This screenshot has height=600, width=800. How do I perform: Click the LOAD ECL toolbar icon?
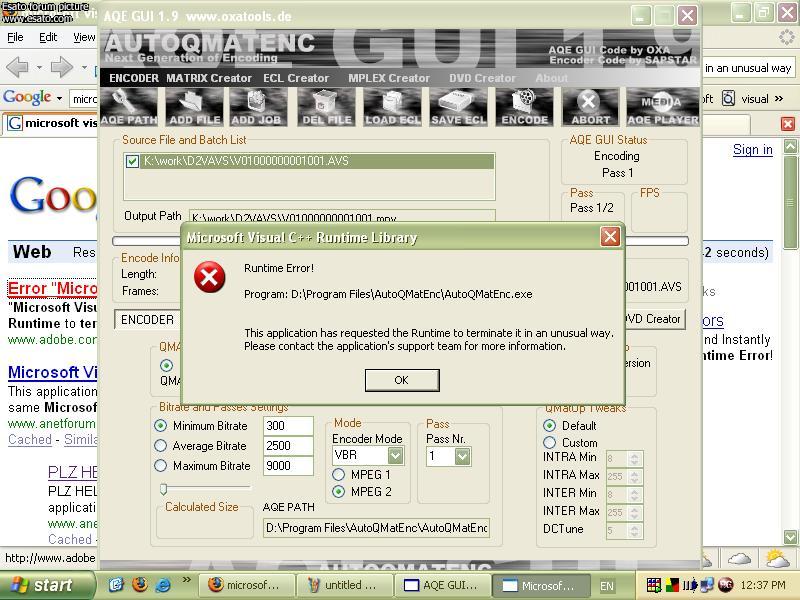[x=393, y=107]
